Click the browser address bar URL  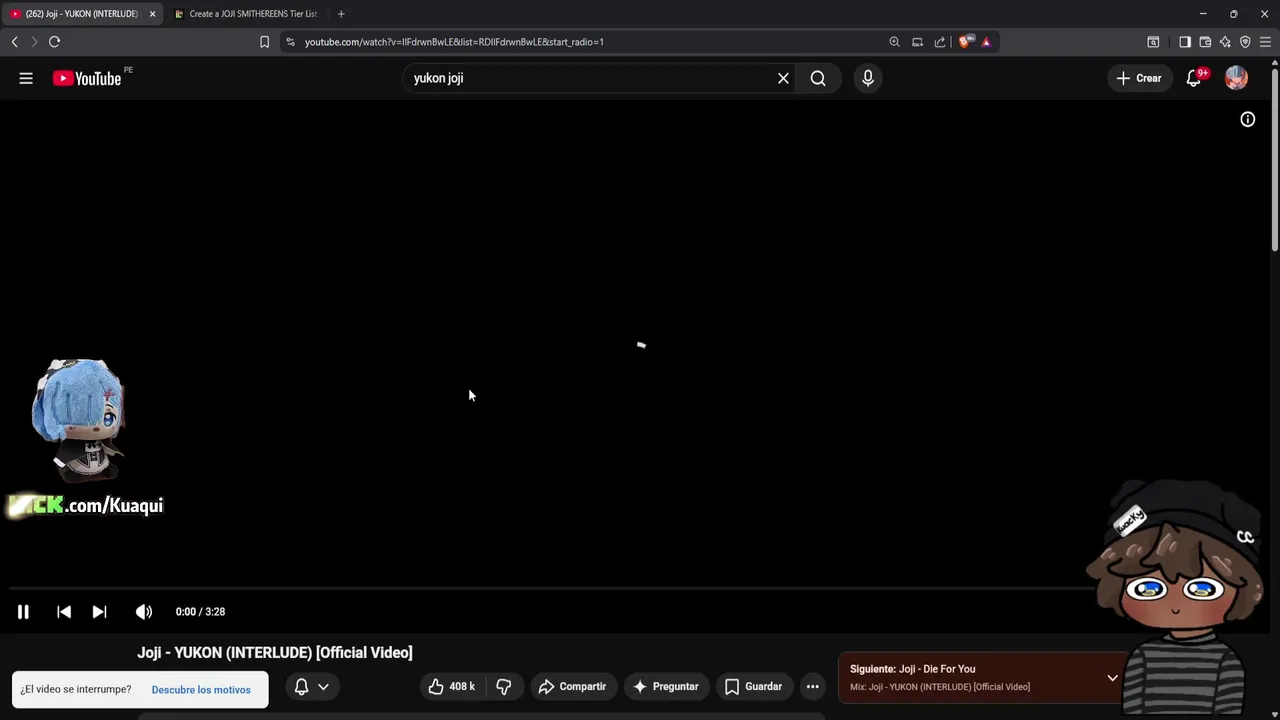[454, 42]
